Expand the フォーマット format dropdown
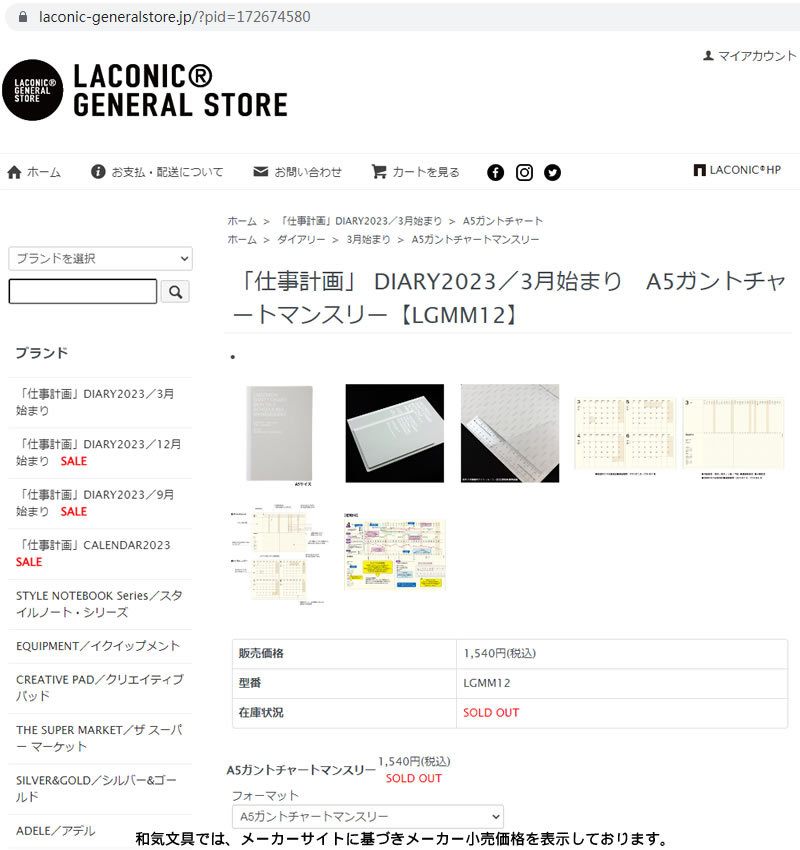800x850 pixels. pyautogui.click(x=368, y=816)
